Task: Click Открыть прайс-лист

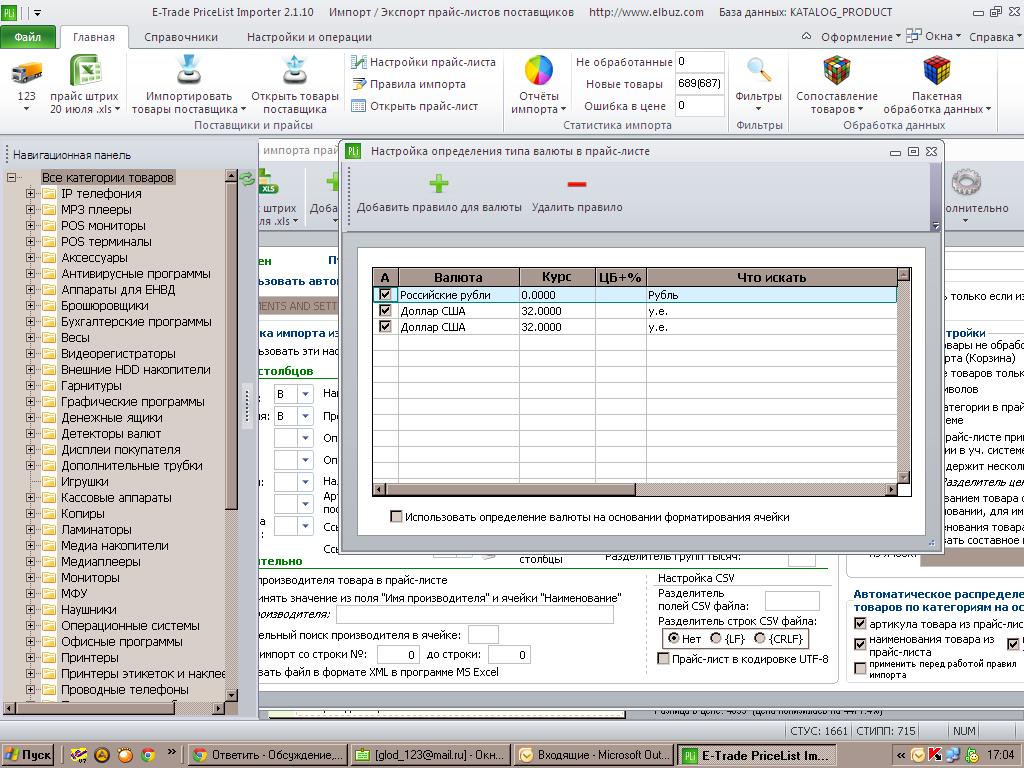Action: (x=415, y=106)
